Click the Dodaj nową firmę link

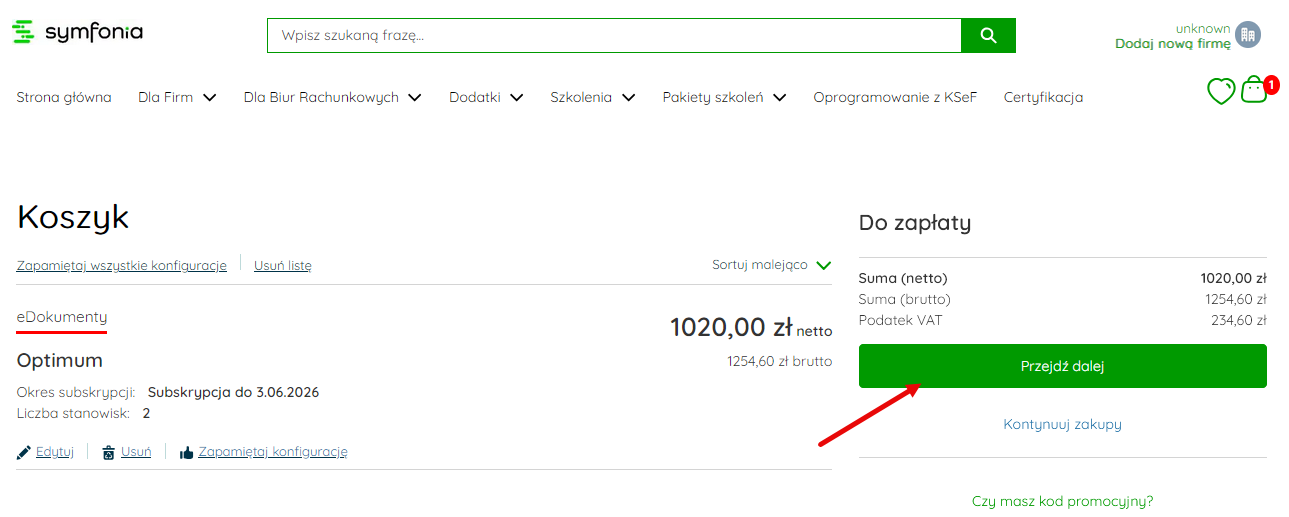coord(1173,44)
